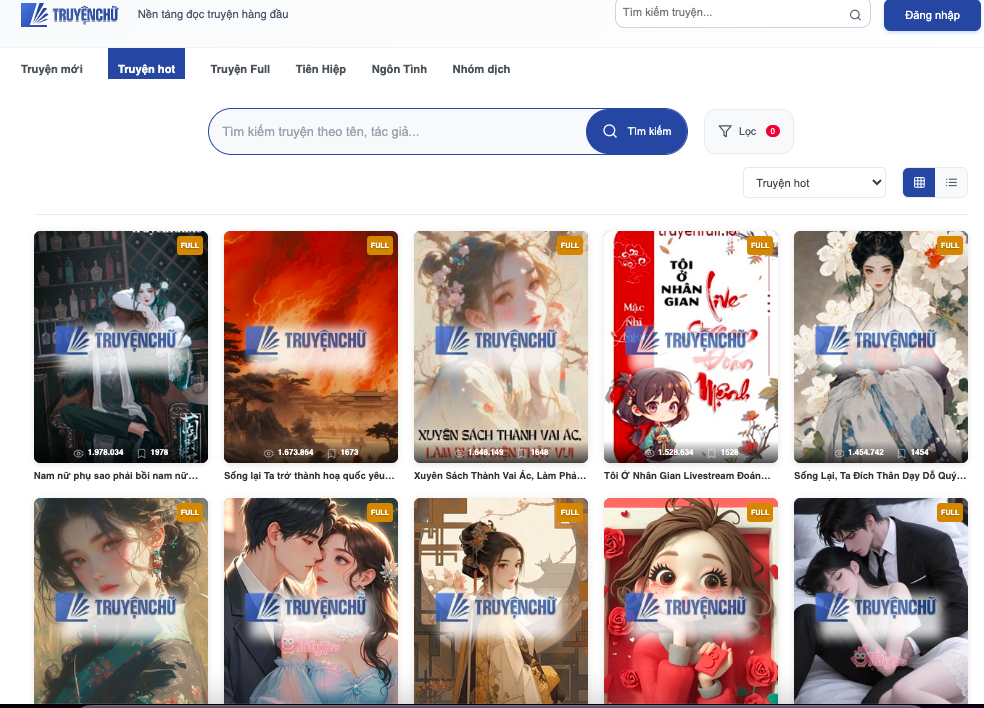
Task: Click the FULL badge on fifth story cover
Action: click(x=949, y=245)
